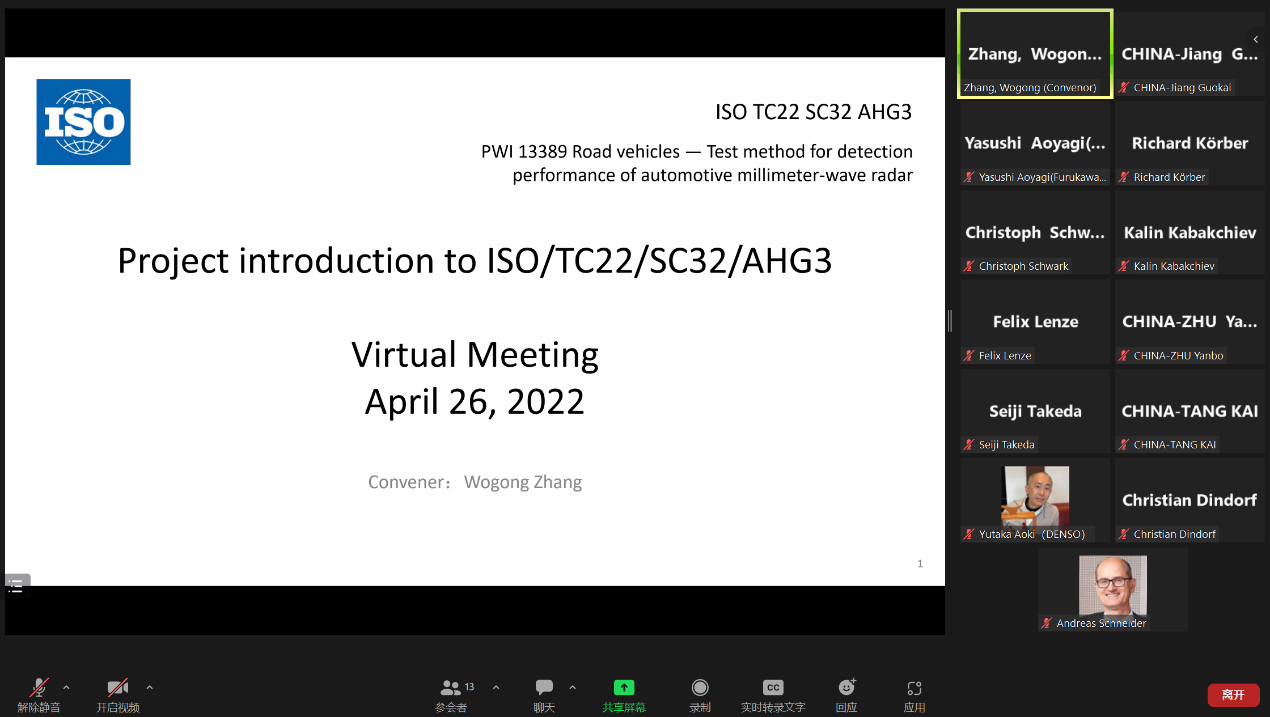Expand the arrow next to chat

tap(572, 687)
